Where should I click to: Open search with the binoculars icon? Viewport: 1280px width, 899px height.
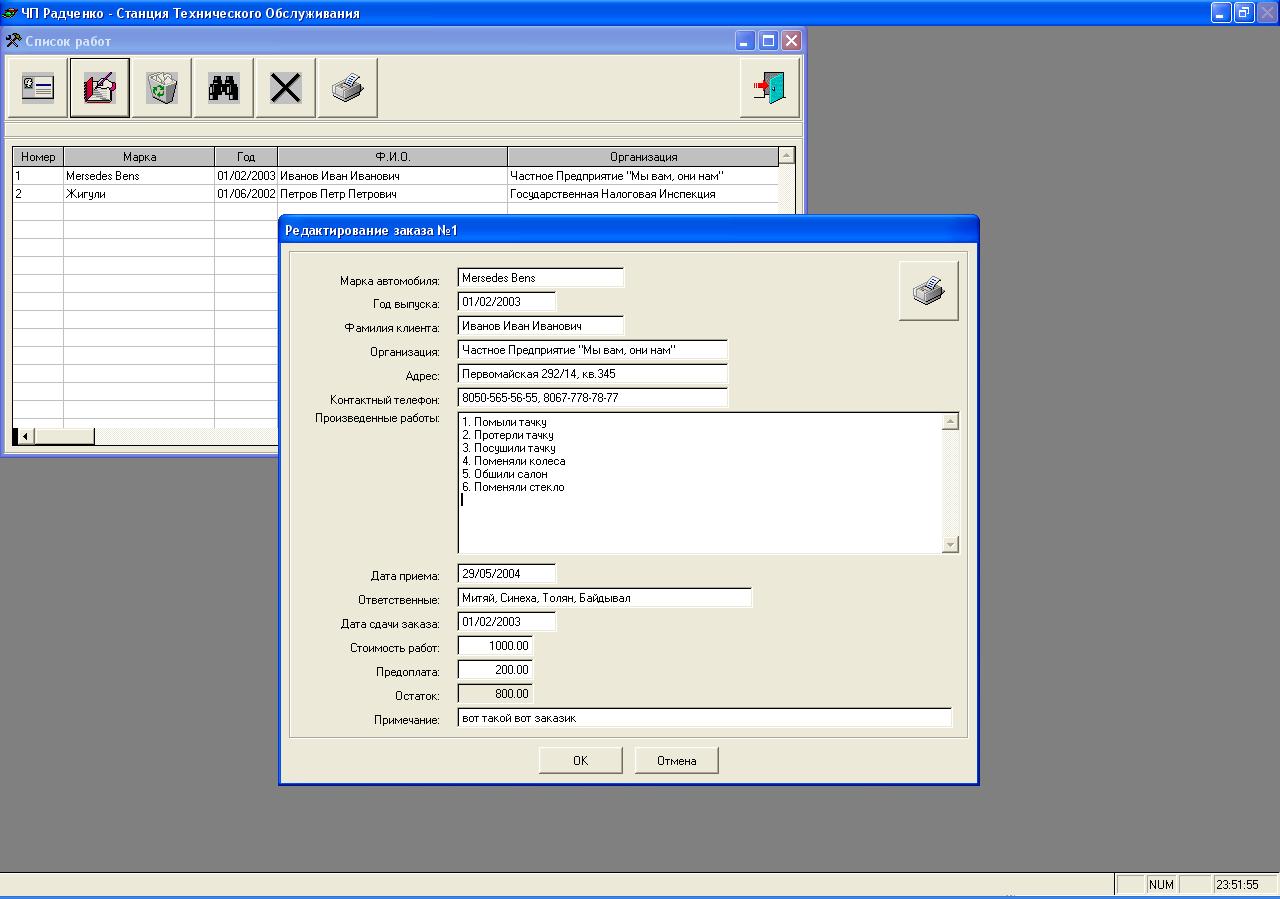click(x=224, y=88)
